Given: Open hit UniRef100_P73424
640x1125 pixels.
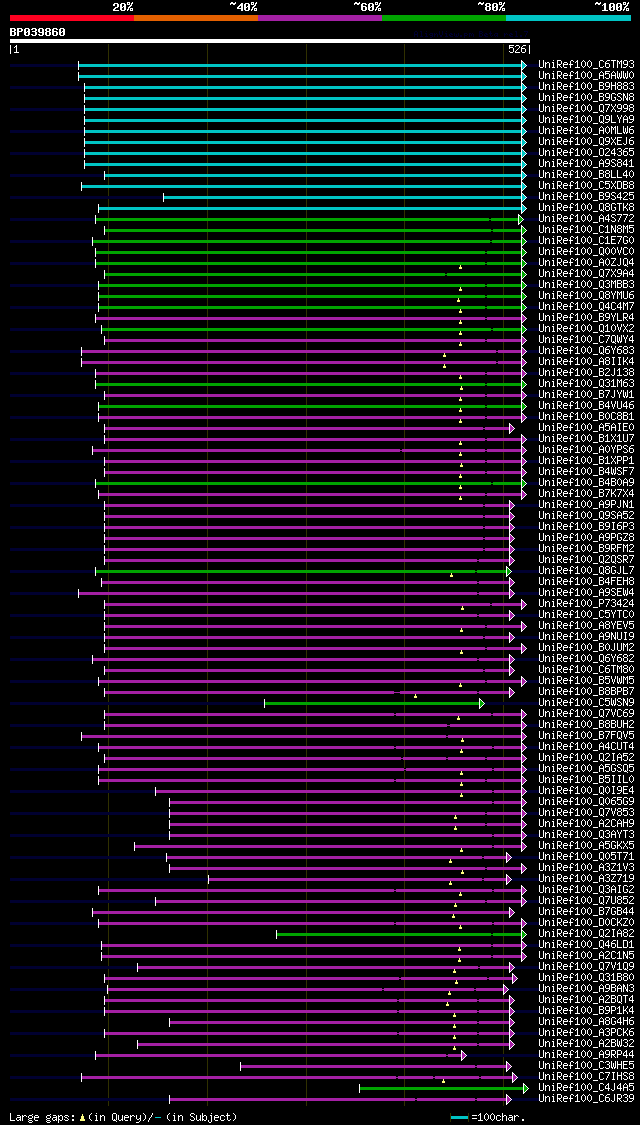Looking at the screenshot, I should tap(586, 603).
